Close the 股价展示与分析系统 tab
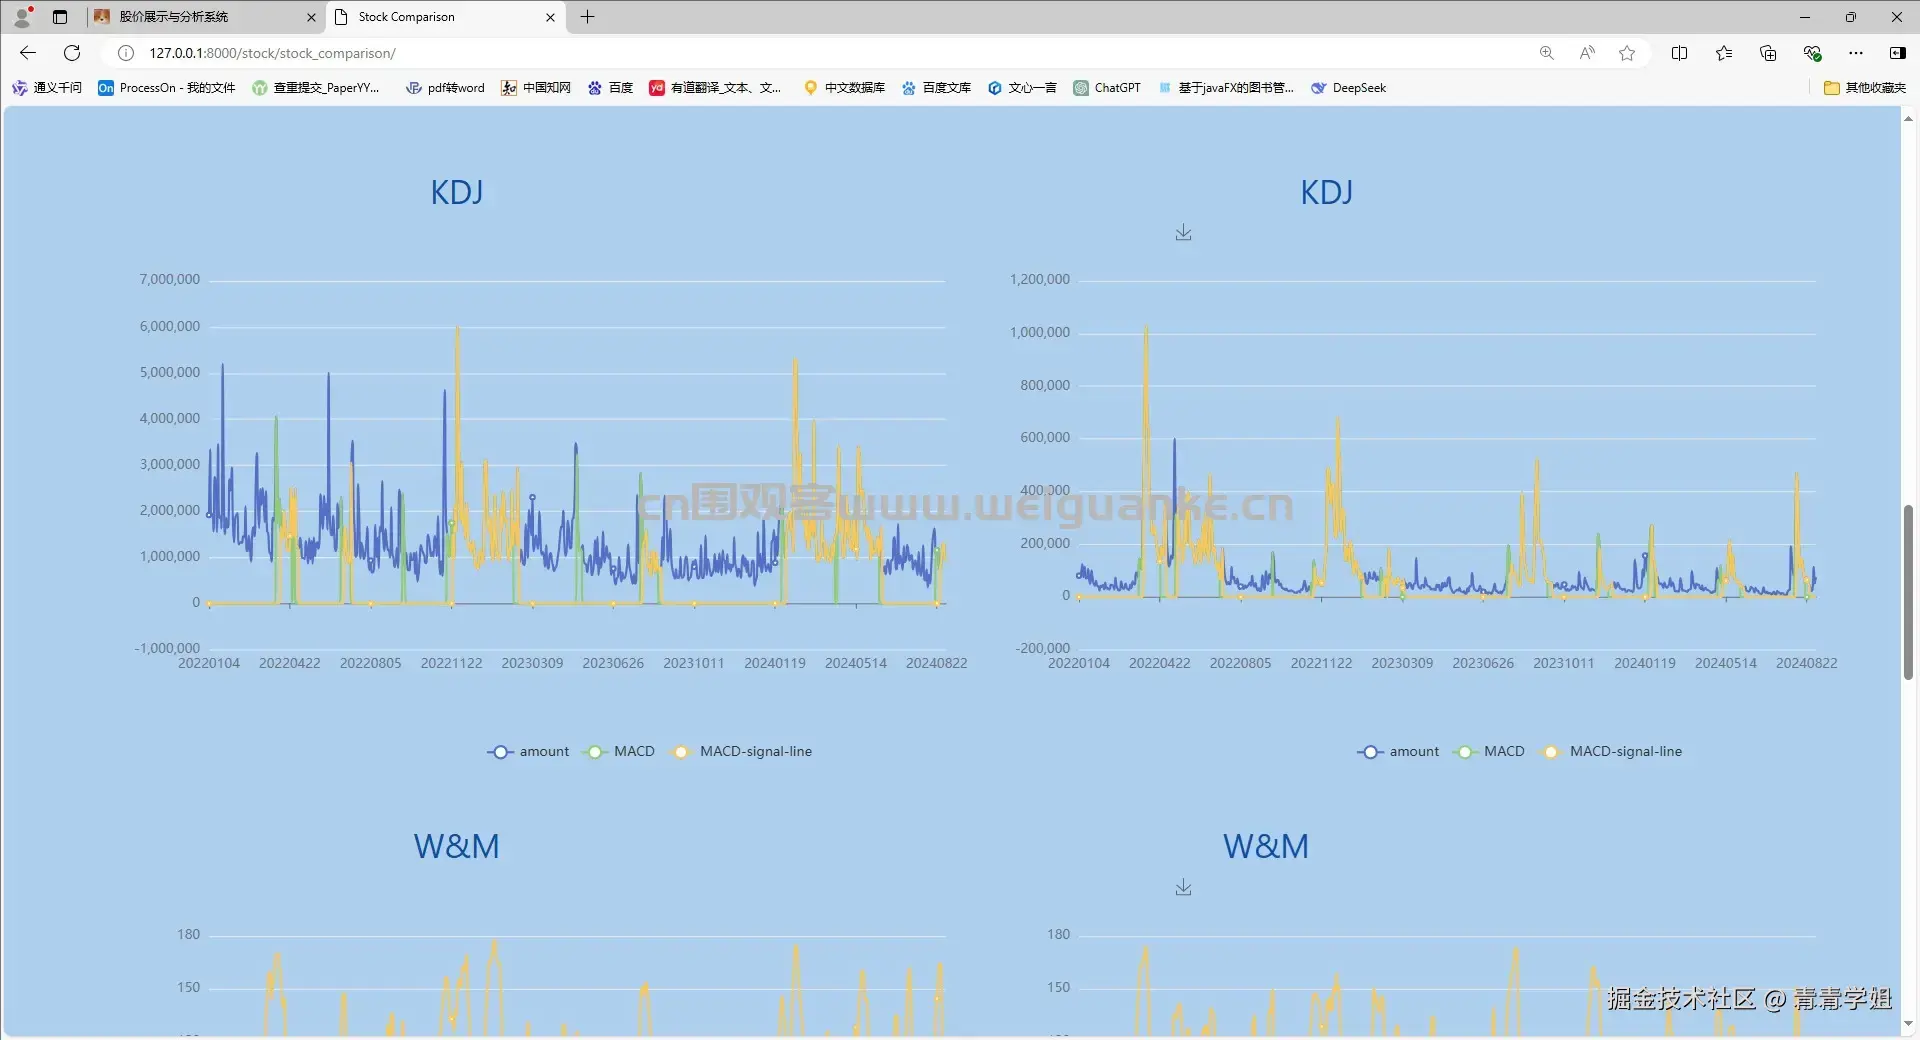1920x1040 pixels. pos(311,17)
